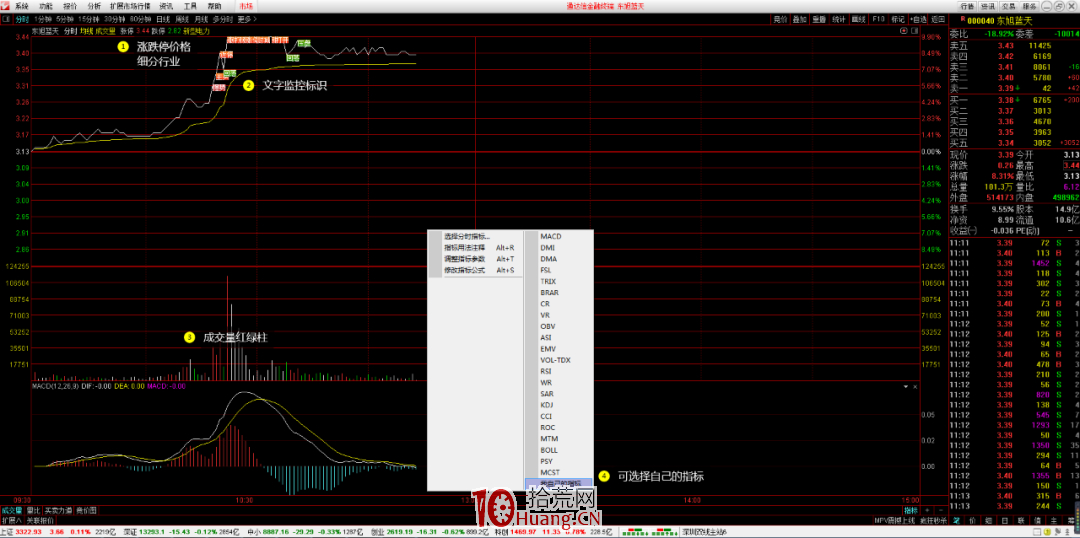1080x538 pixels.
Task: Toggle the 叠加 overlay option
Action: tap(799, 19)
